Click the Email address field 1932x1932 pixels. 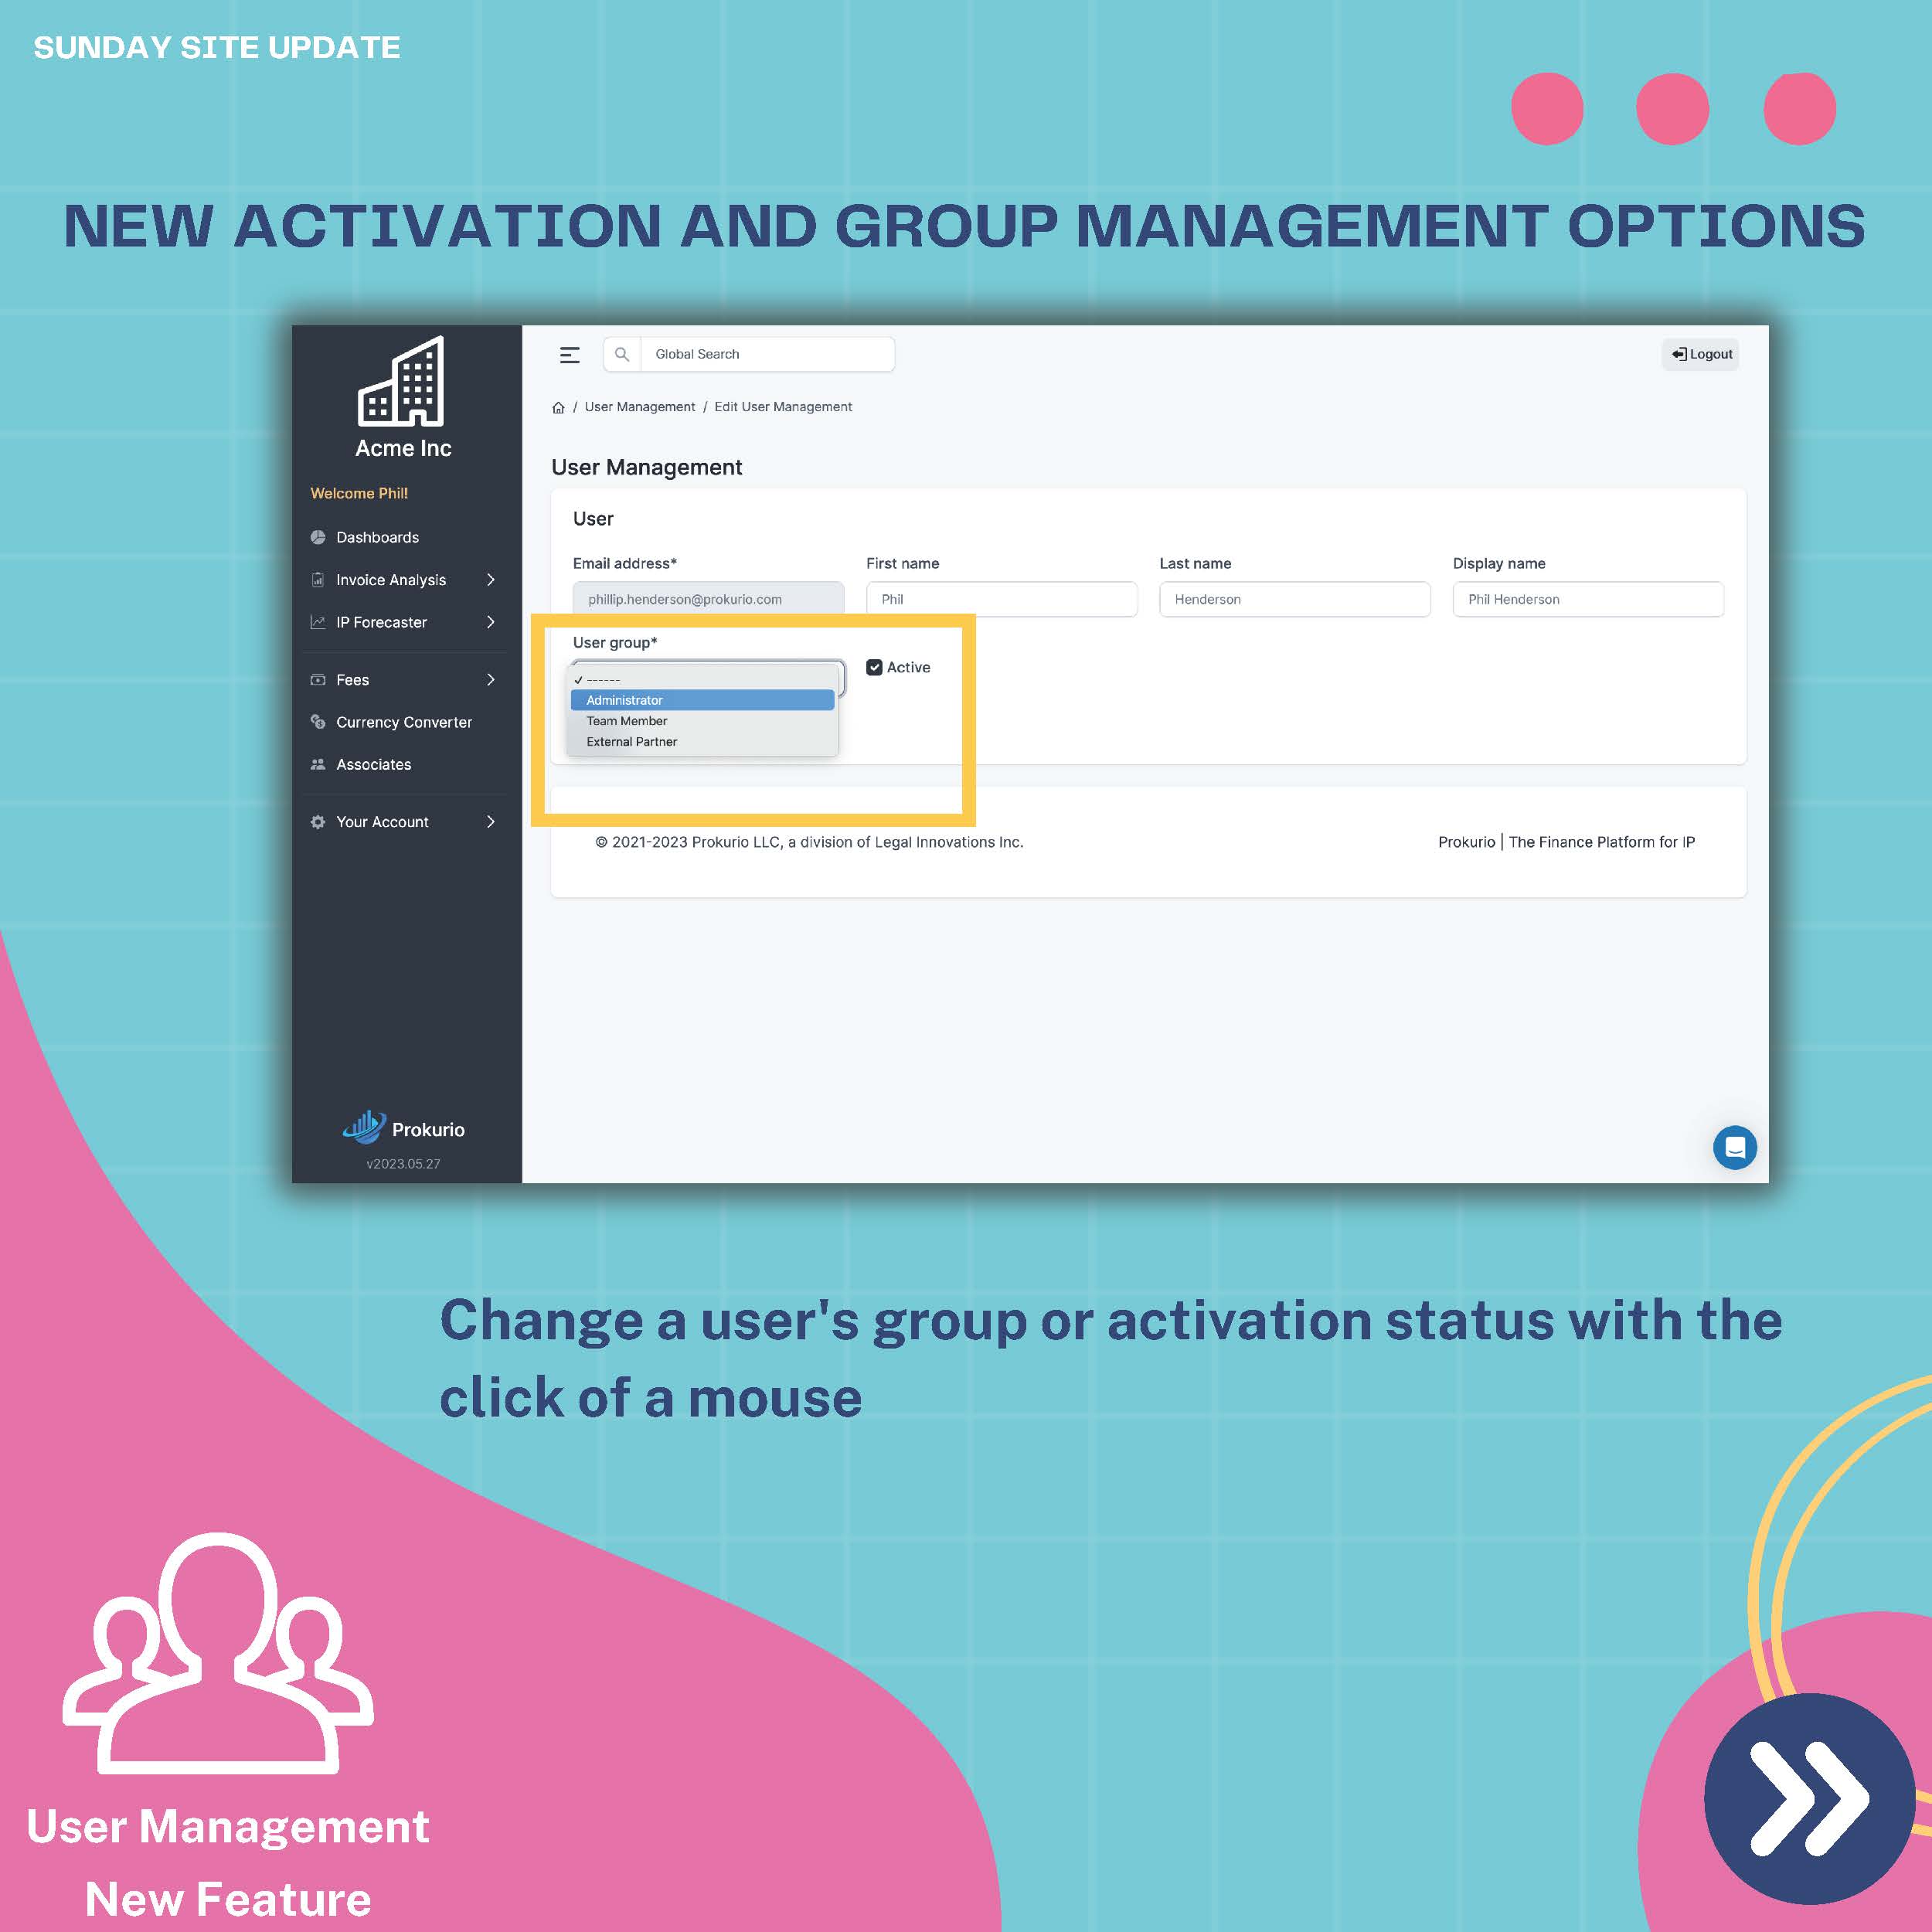(x=708, y=599)
